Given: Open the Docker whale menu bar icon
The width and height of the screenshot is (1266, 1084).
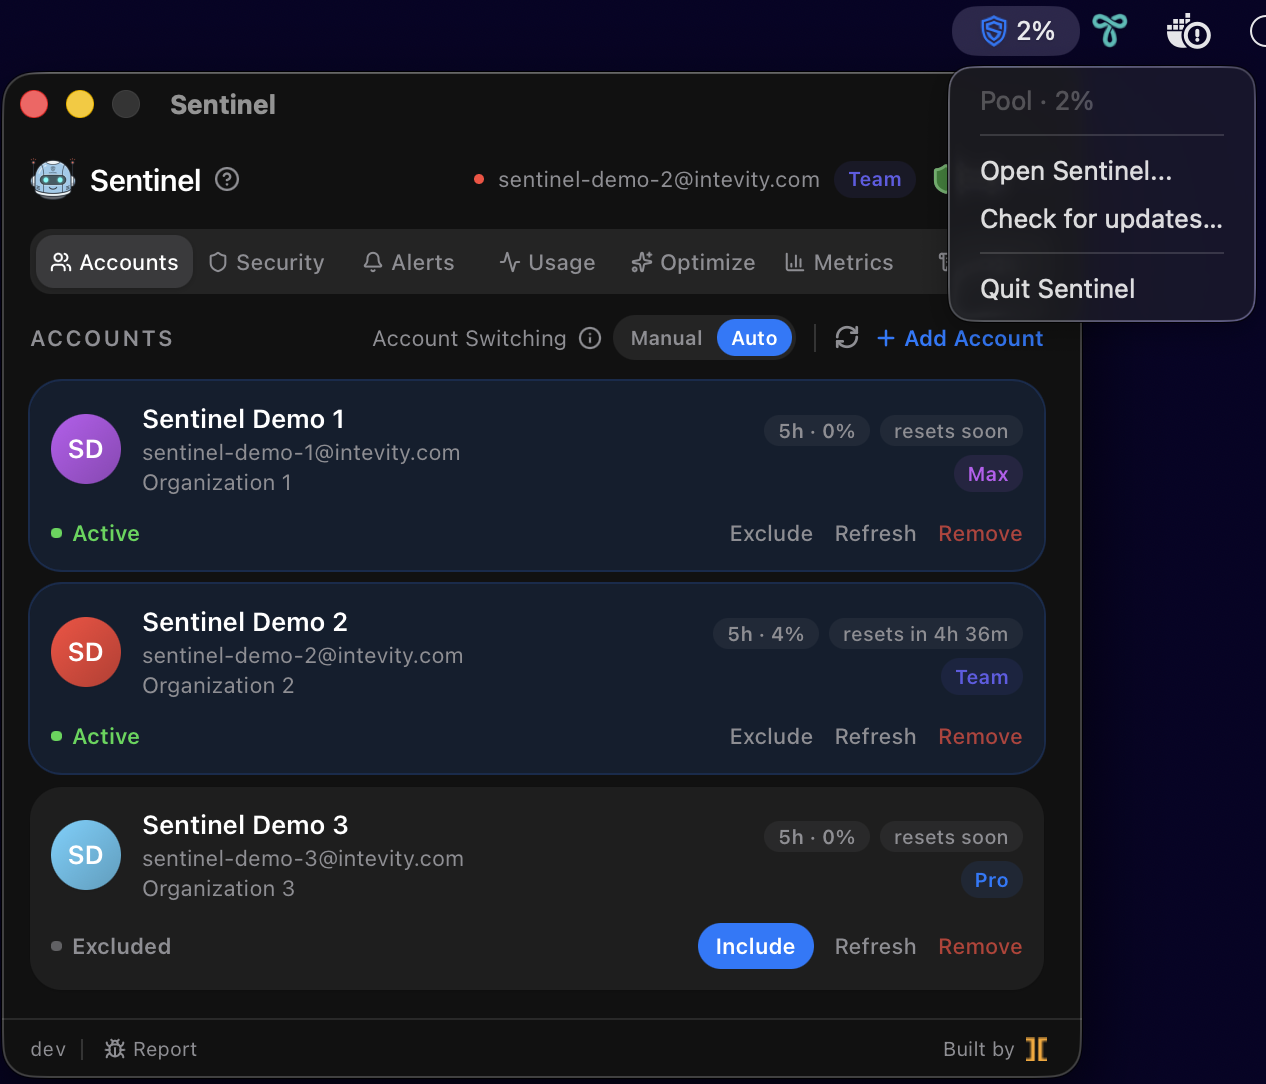Looking at the screenshot, I should click(1188, 31).
